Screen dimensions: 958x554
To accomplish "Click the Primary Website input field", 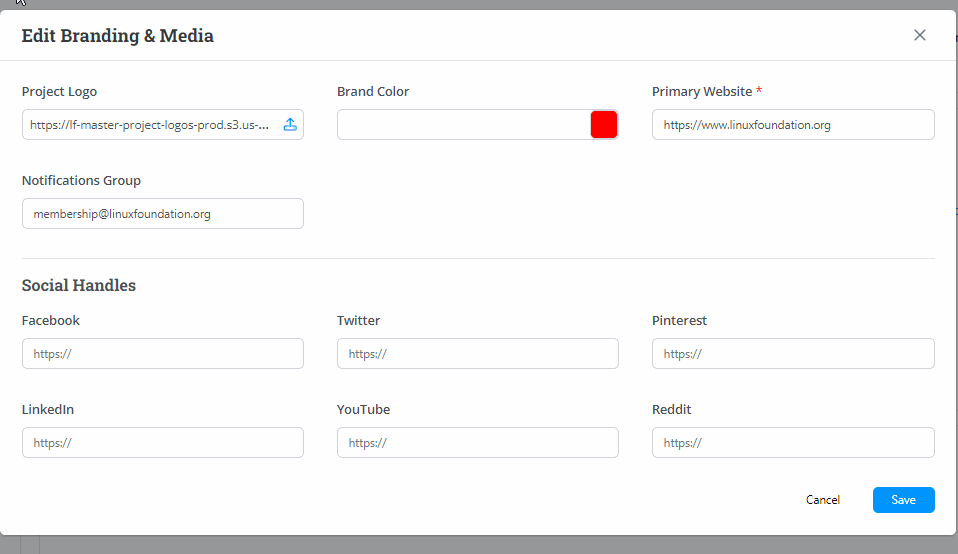I will tap(792, 125).
